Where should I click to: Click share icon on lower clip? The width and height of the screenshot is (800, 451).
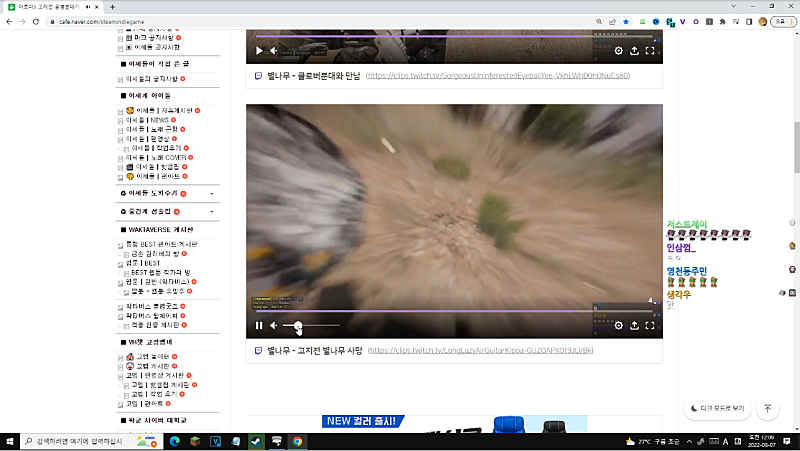point(634,325)
